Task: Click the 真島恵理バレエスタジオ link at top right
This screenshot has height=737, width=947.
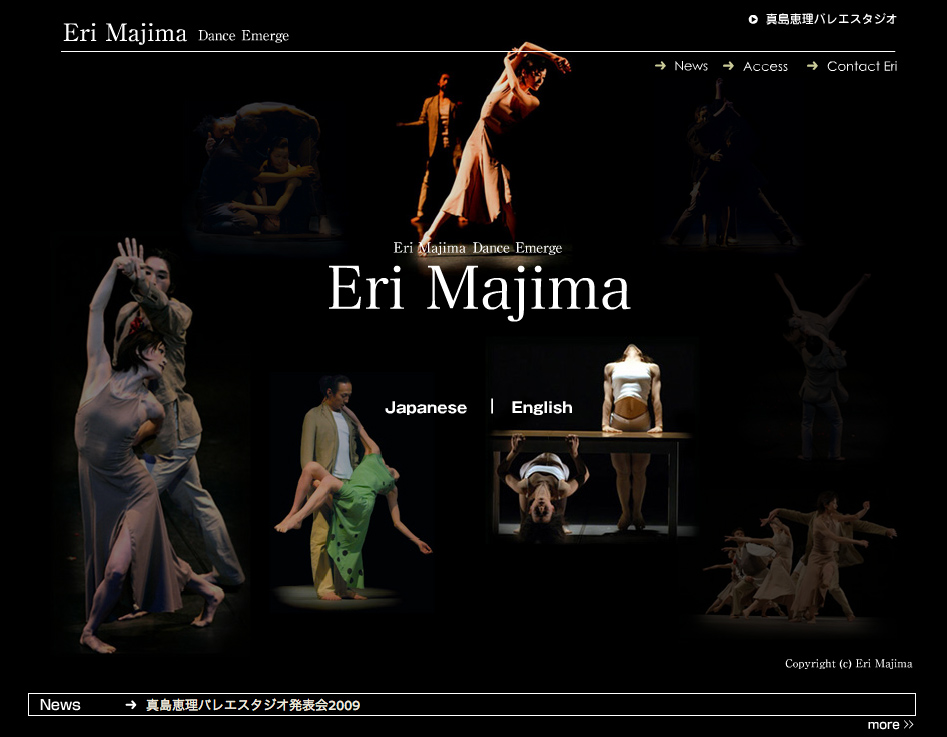Action: click(831, 19)
